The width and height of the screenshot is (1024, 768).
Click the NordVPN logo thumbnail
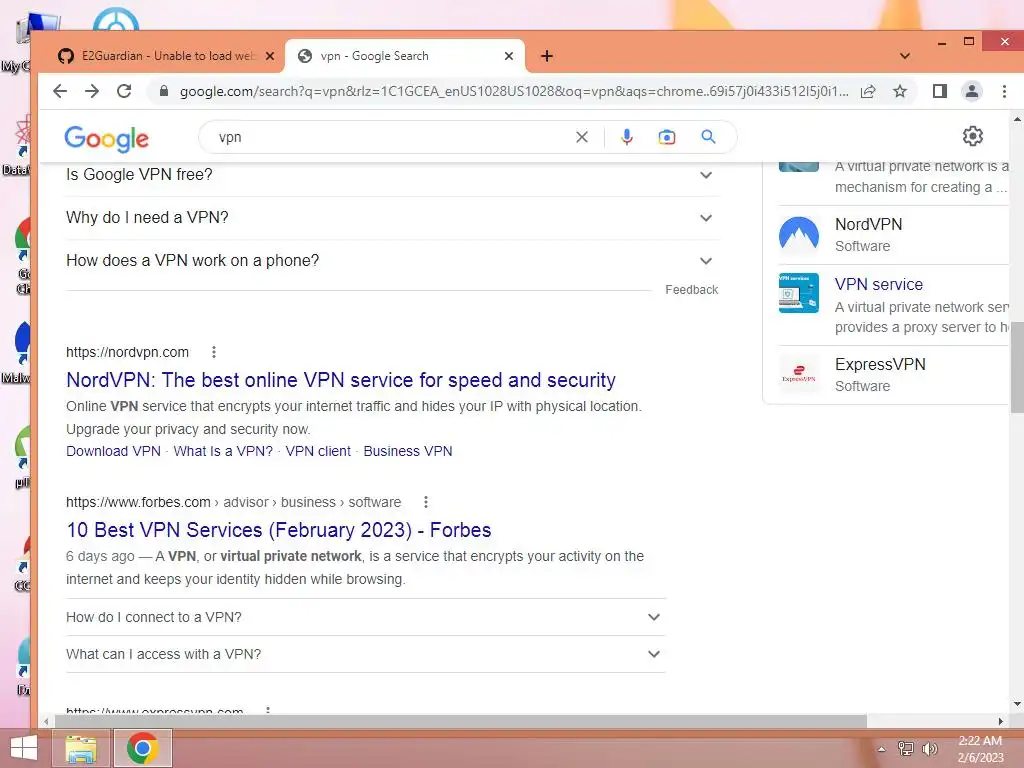799,235
